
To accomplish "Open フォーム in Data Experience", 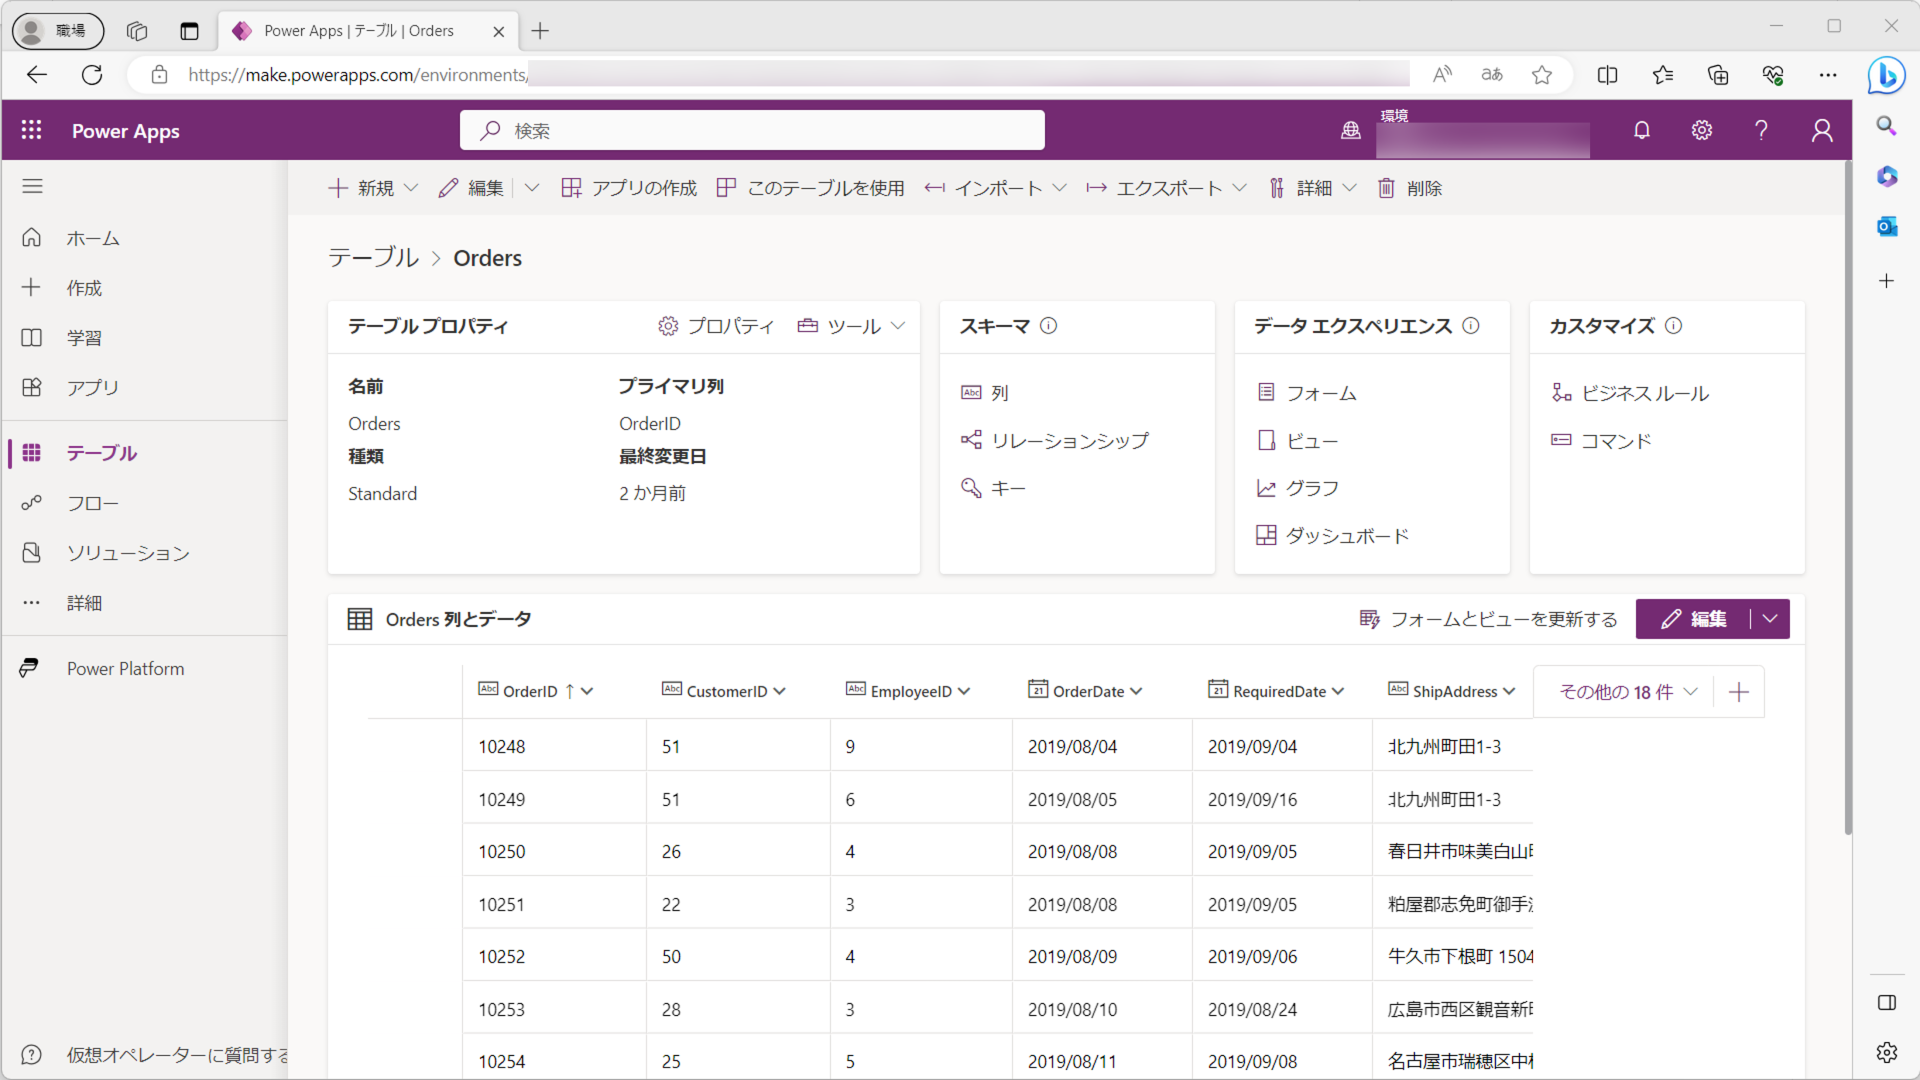I will (1306, 393).
